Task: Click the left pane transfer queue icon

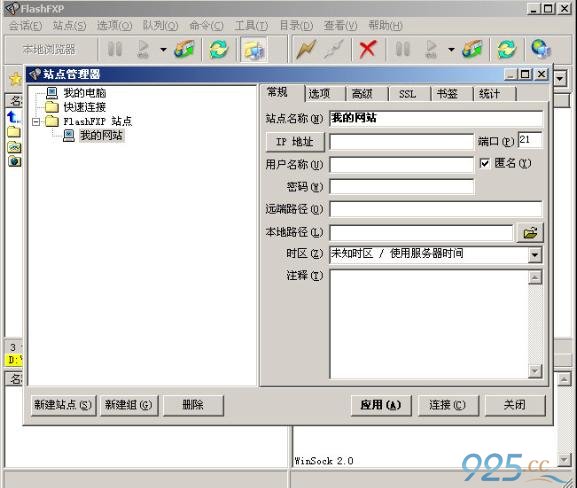Action: click(x=184, y=49)
